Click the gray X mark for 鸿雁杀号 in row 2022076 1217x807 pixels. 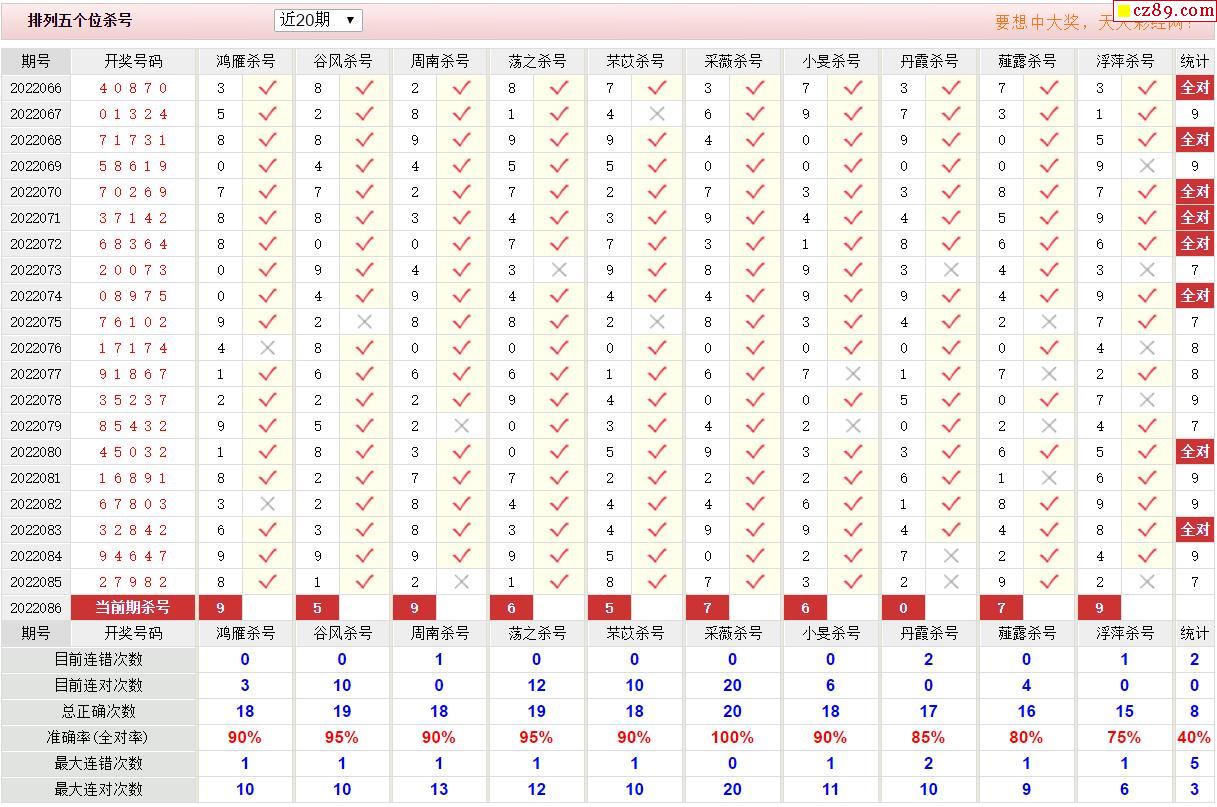pos(267,348)
